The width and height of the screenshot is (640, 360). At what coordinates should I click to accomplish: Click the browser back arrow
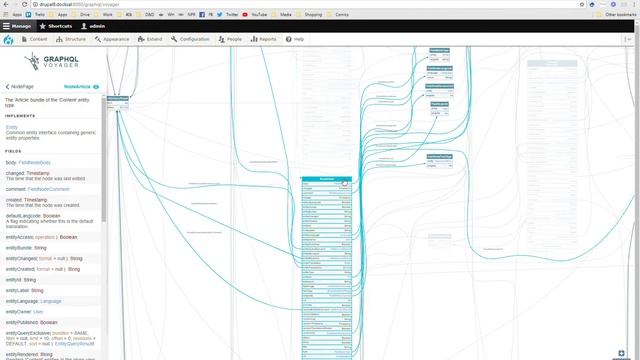pos(6,4)
